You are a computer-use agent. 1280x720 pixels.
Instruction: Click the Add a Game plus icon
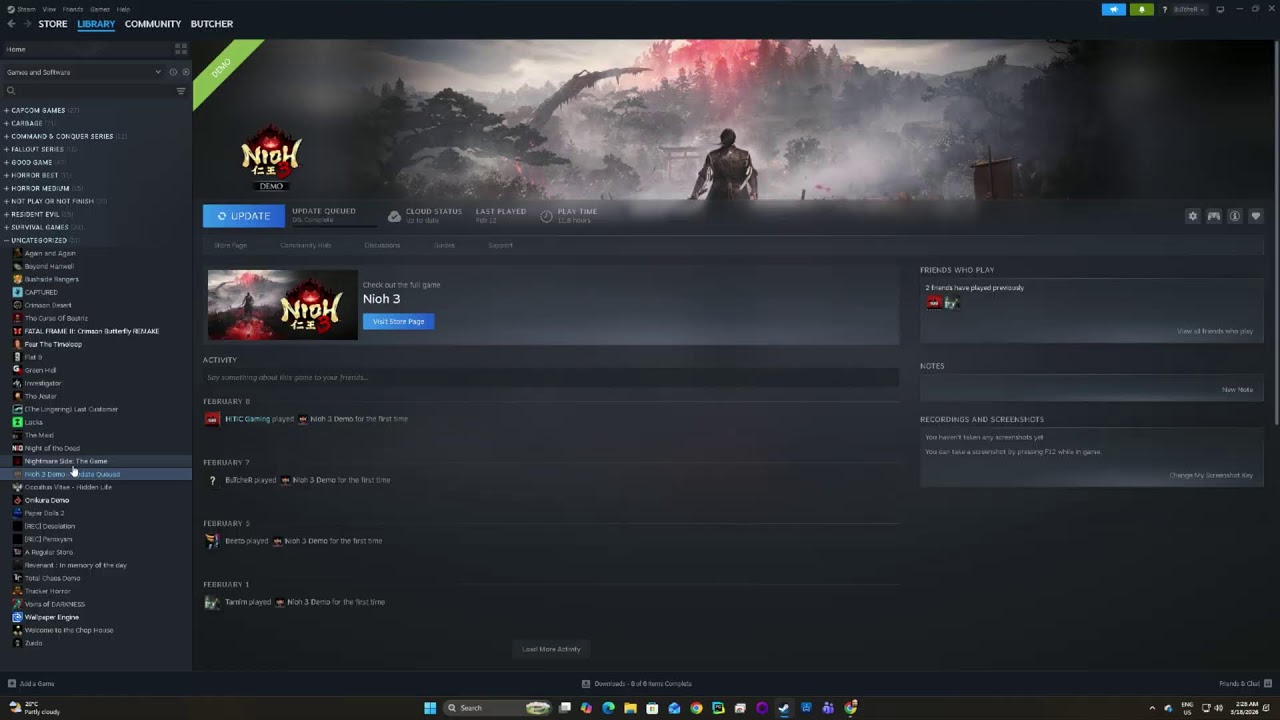coord(12,684)
